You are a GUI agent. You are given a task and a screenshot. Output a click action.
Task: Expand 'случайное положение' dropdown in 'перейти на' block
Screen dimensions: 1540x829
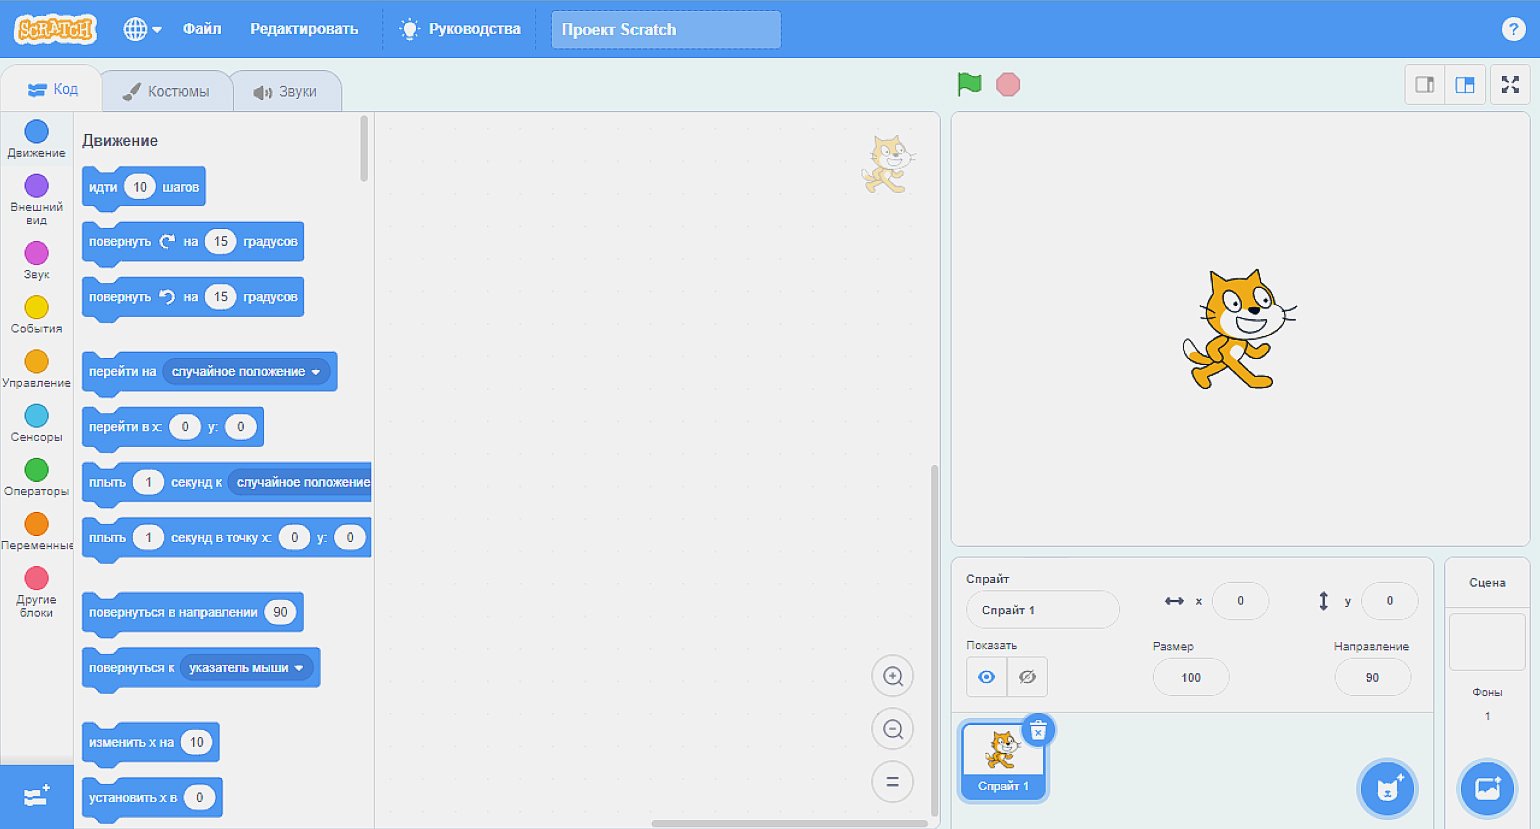(x=316, y=372)
